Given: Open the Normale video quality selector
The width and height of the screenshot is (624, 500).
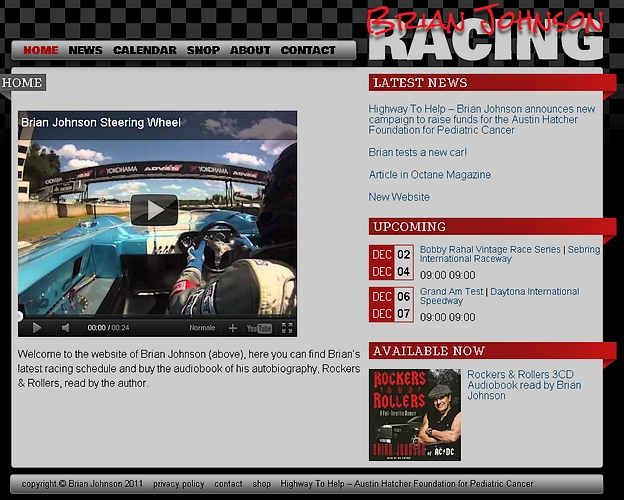Looking at the screenshot, I should [202, 327].
